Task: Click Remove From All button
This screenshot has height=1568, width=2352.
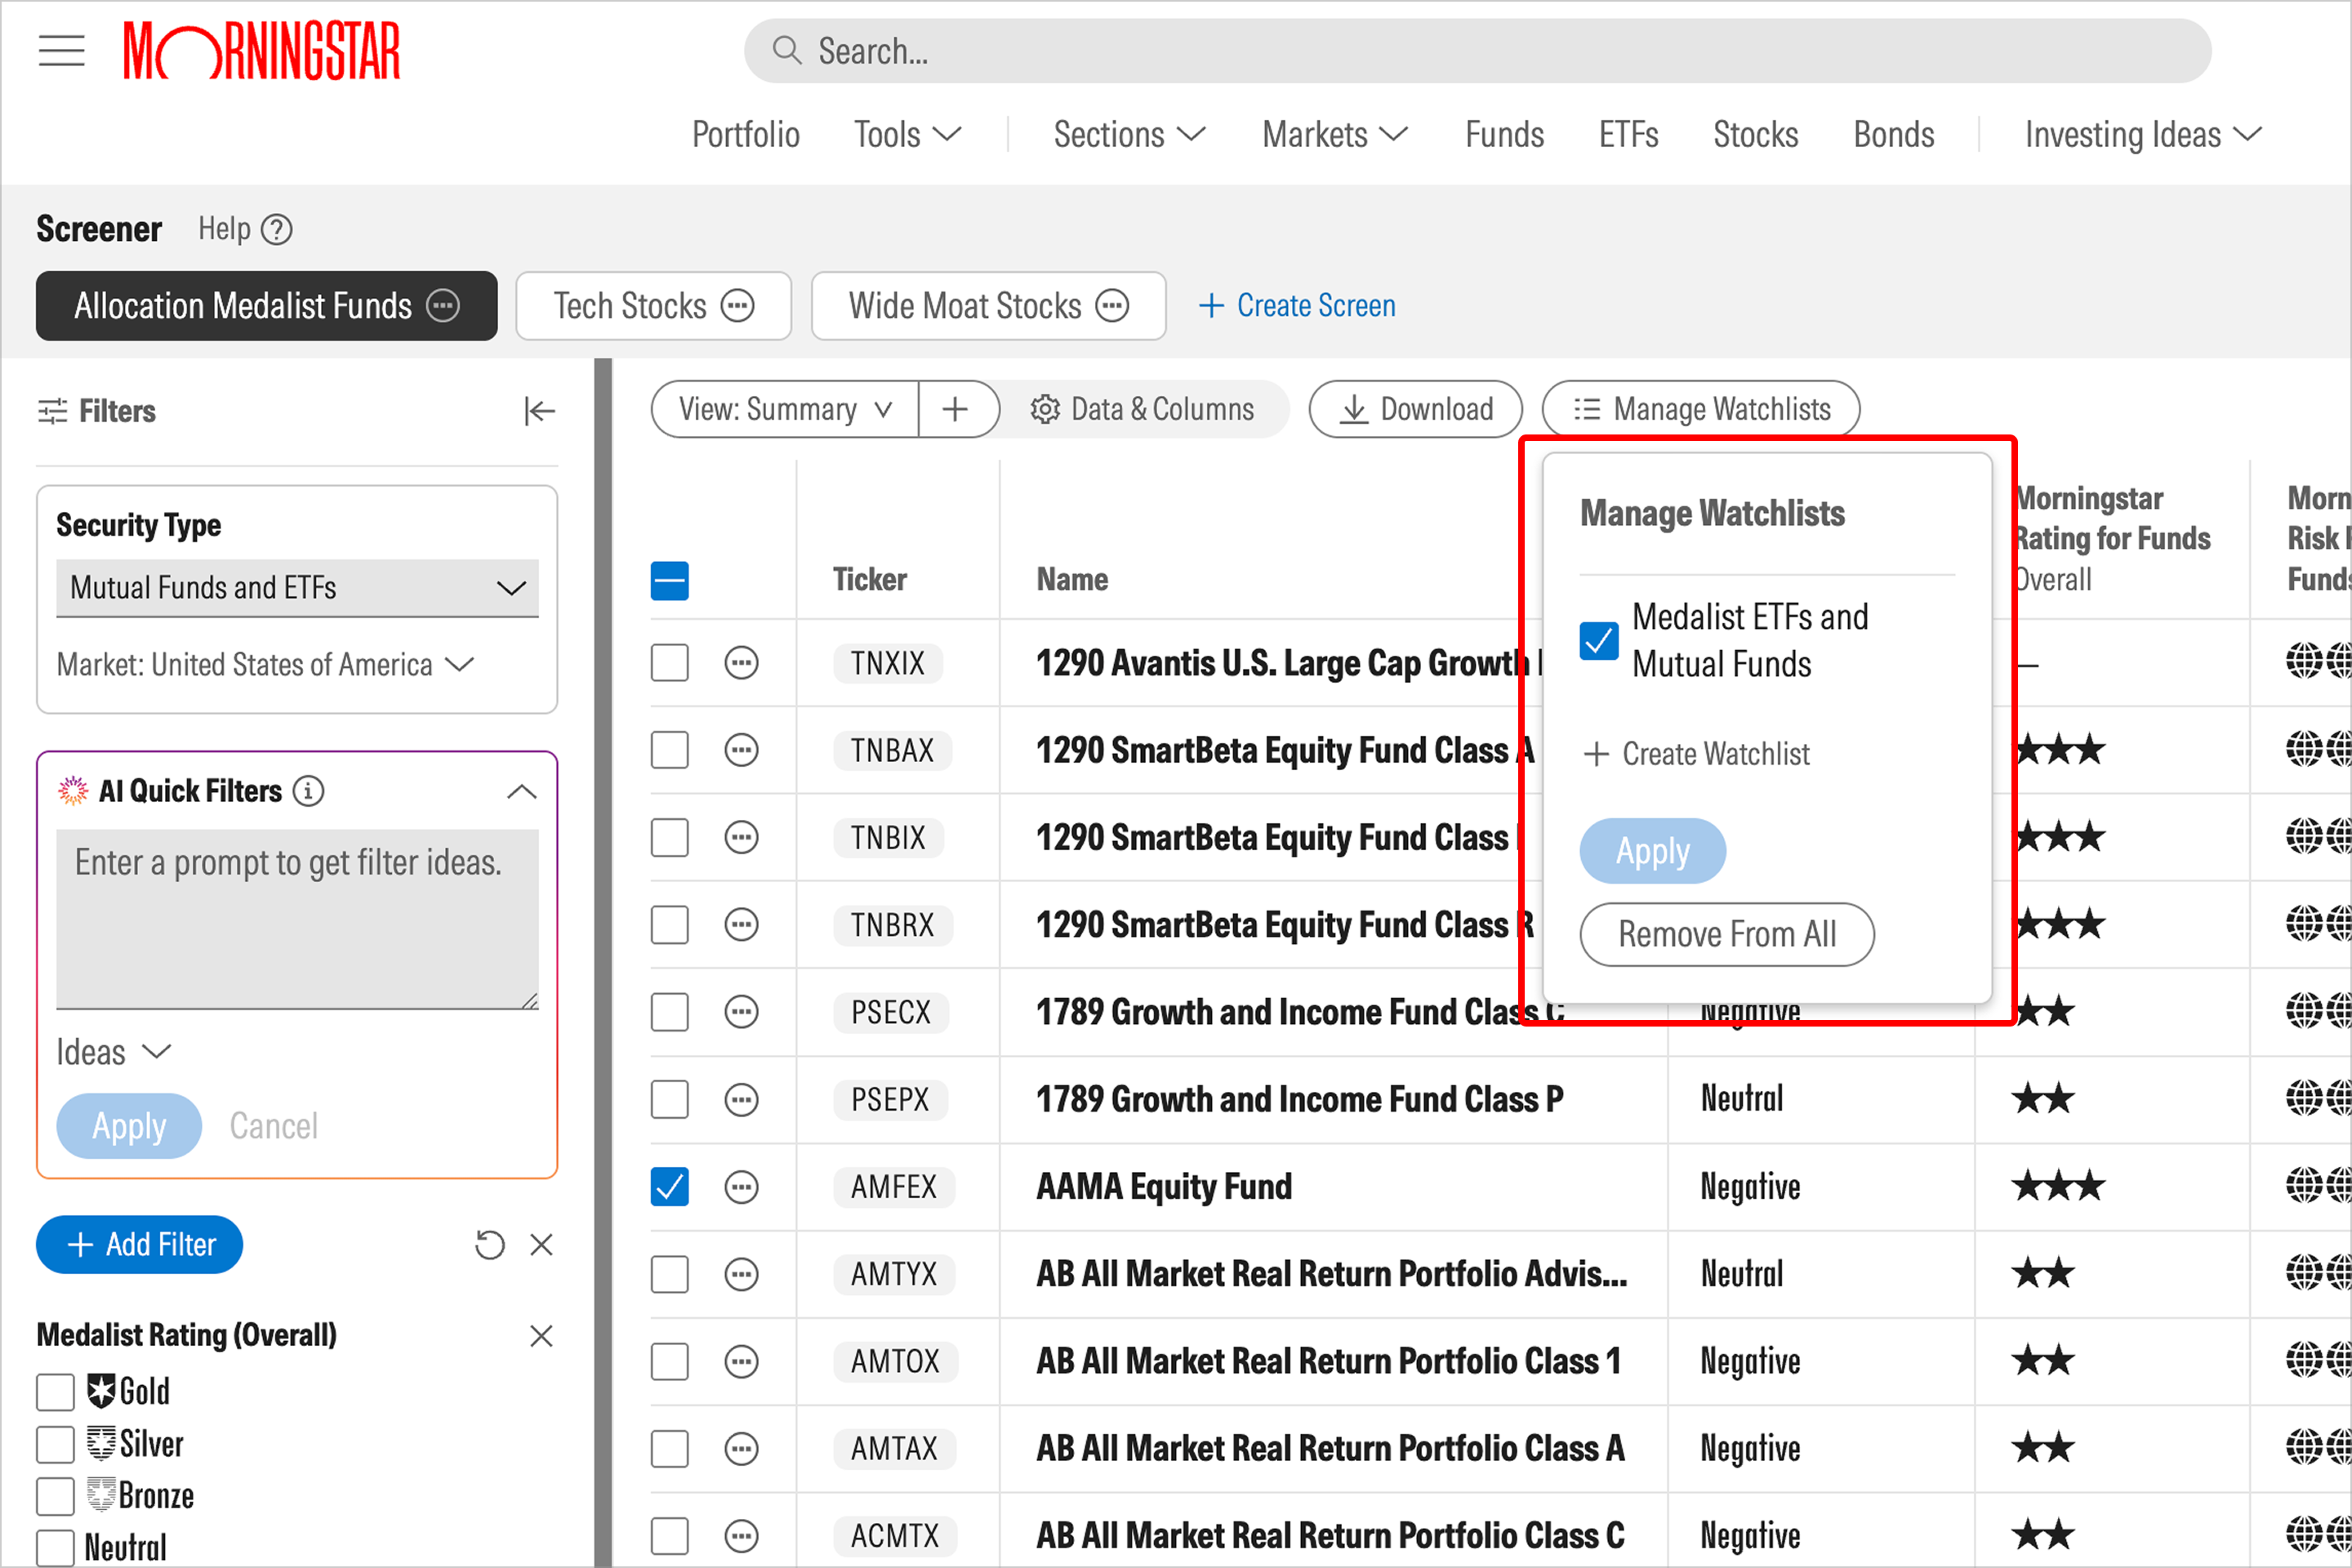Action: tap(1727, 935)
